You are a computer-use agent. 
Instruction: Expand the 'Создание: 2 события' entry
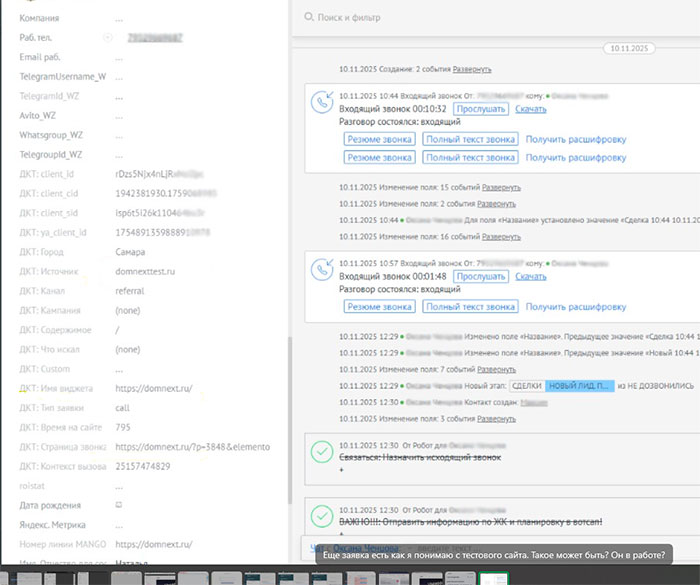point(472,69)
